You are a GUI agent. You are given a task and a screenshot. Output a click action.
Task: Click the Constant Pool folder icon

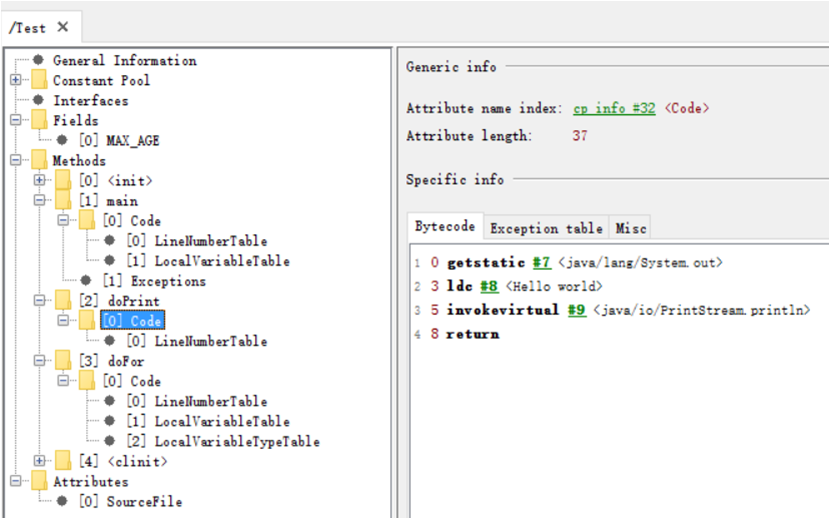tap(39, 81)
